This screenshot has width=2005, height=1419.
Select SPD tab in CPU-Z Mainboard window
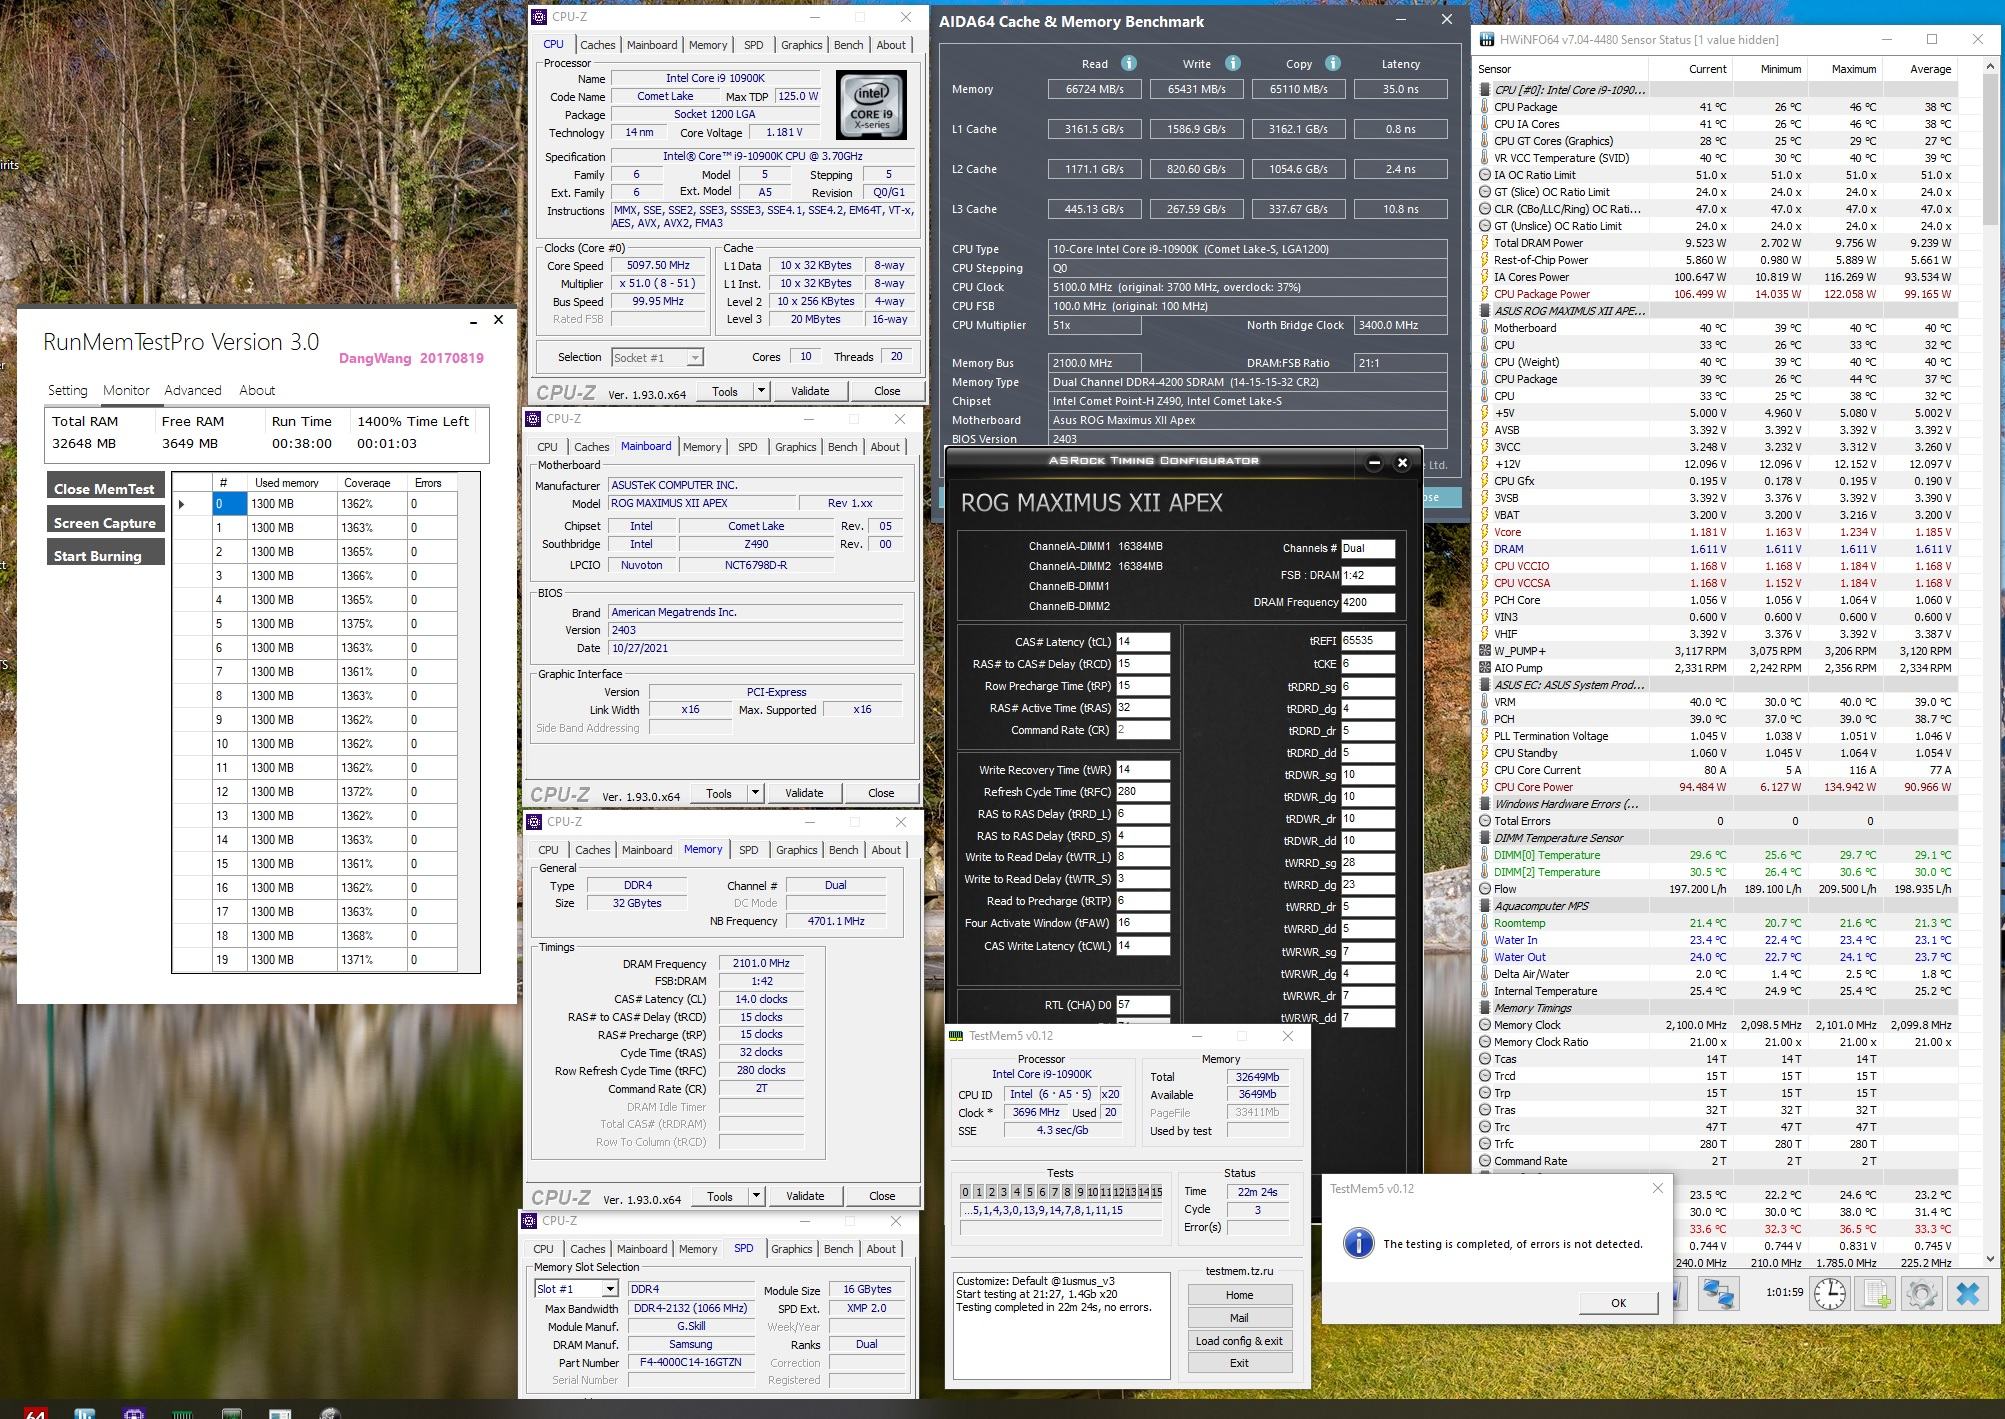[747, 447]
